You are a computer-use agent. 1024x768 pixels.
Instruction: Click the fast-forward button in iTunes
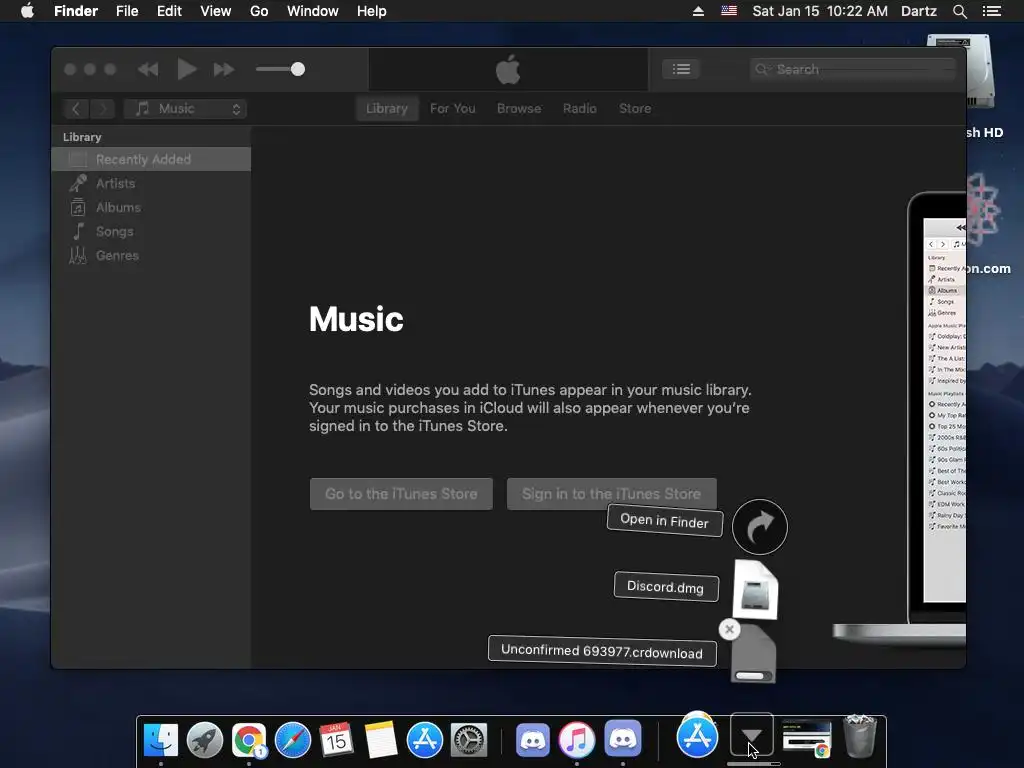pyautogui.click(x=224, y=69)
